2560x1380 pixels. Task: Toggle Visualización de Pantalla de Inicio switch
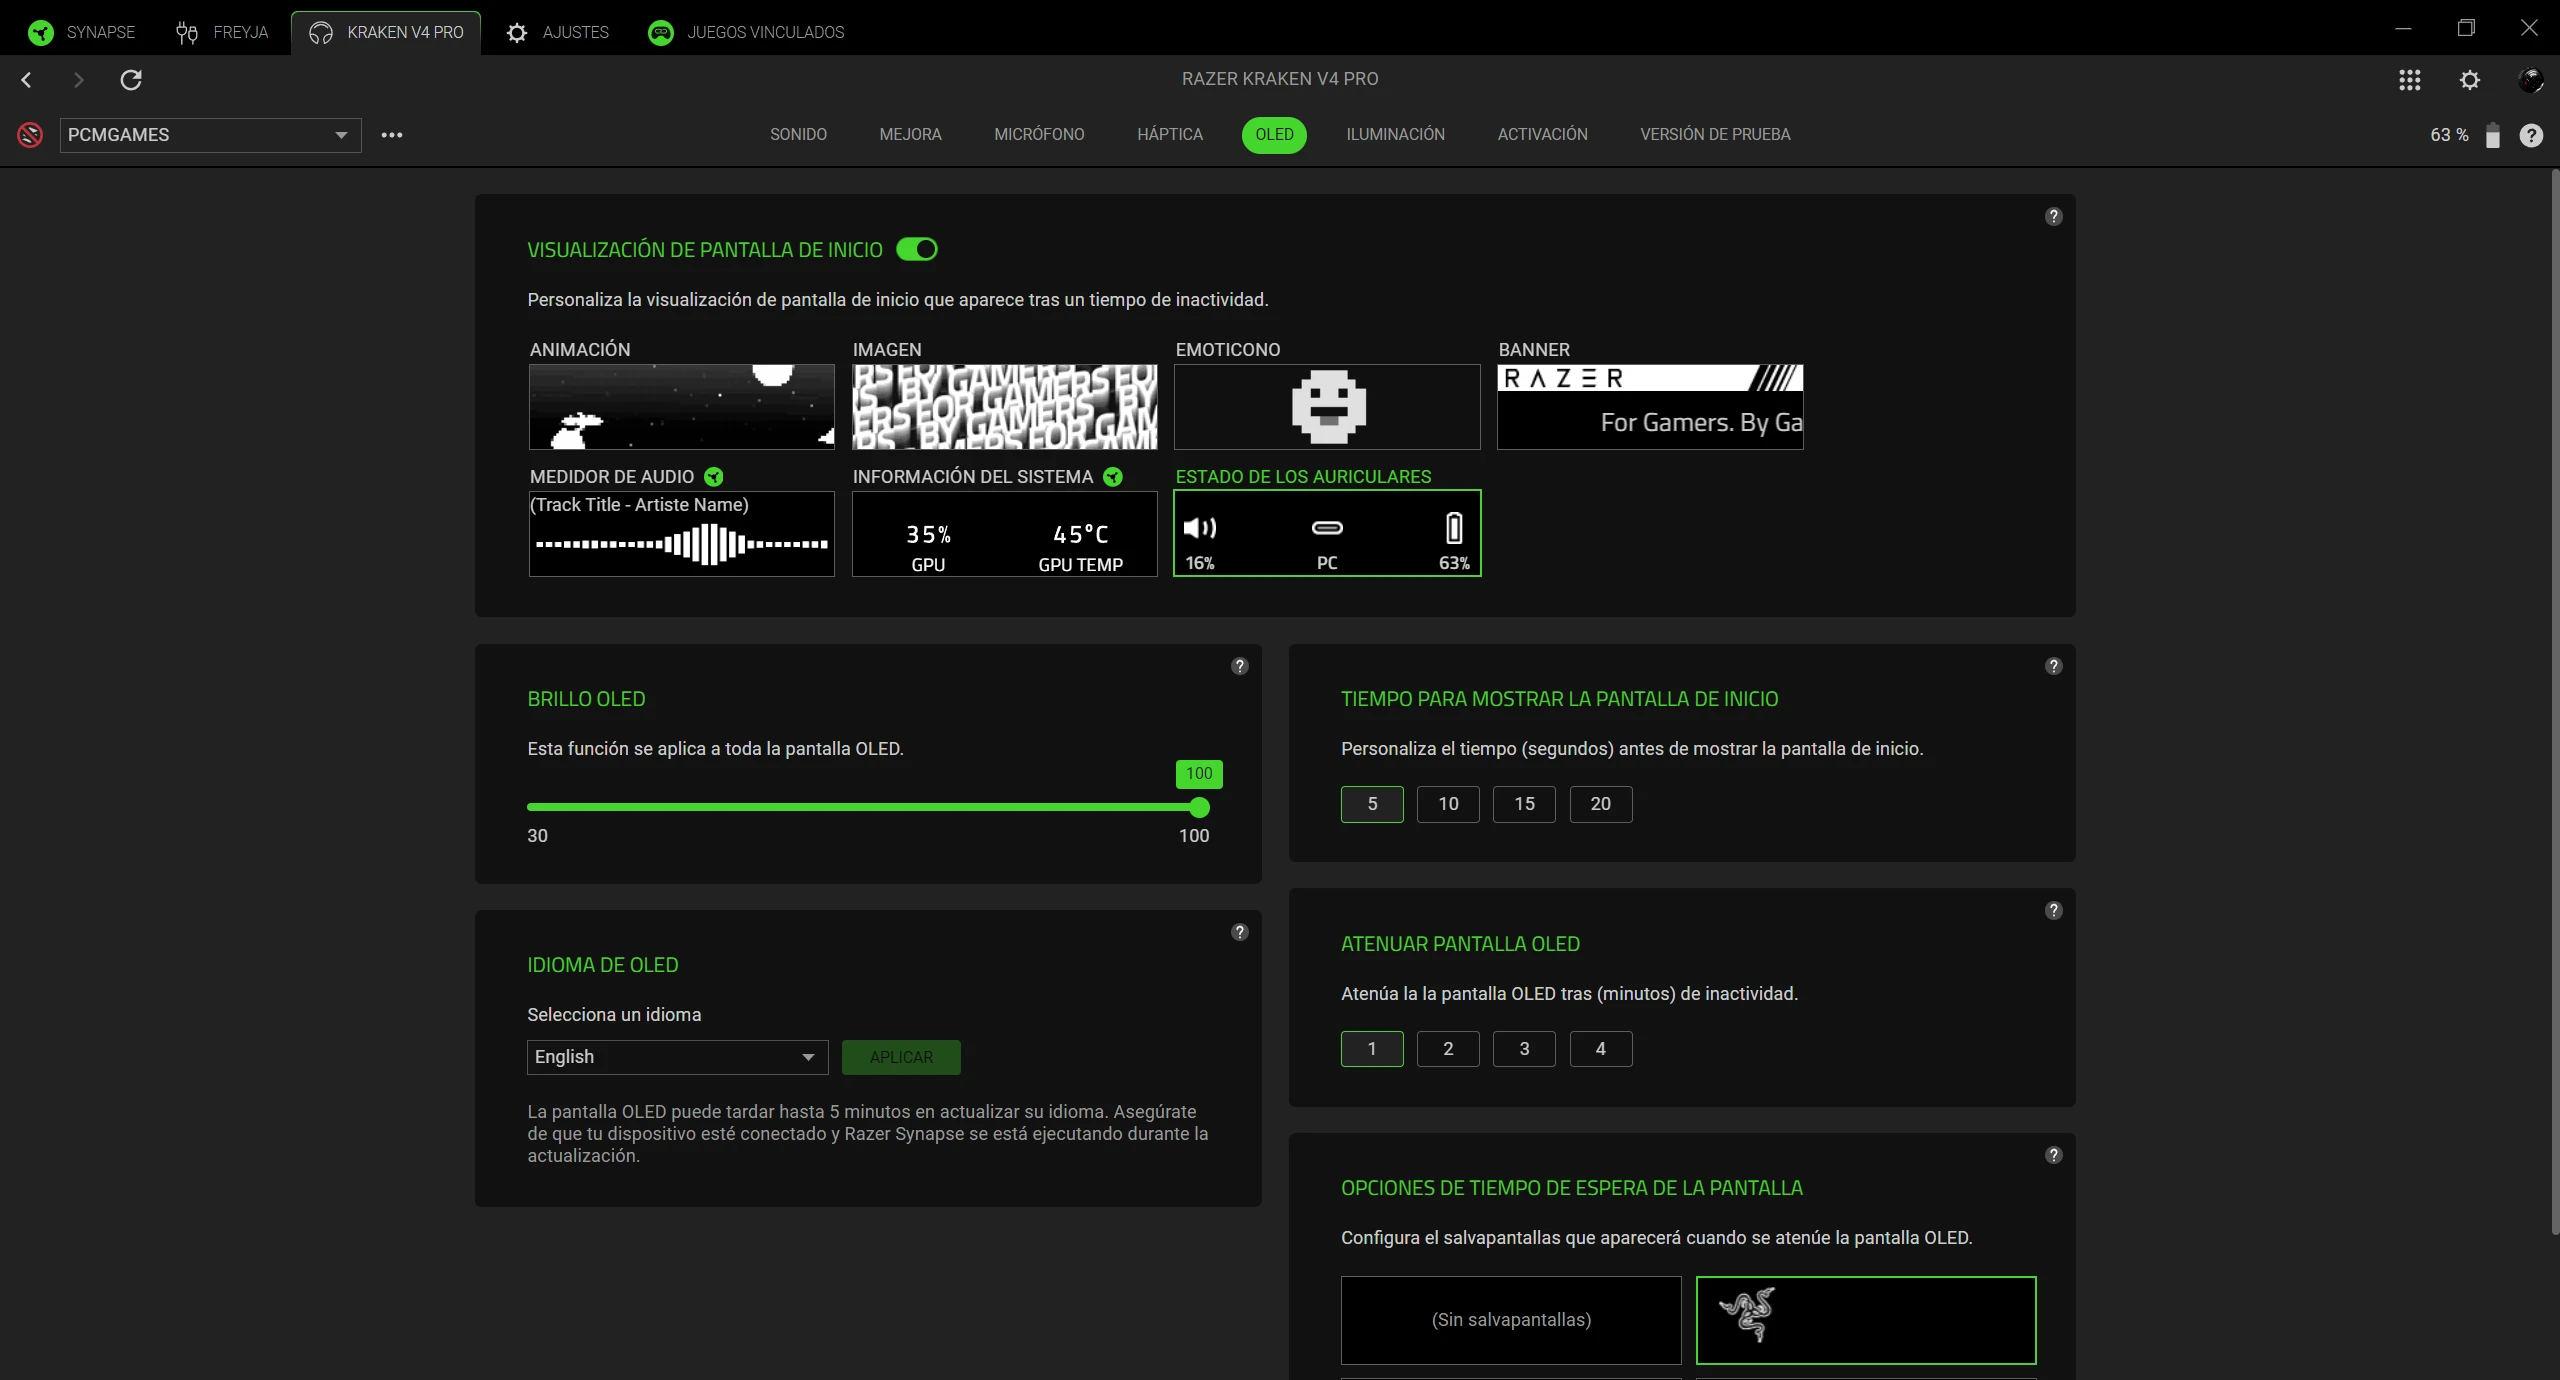click(x=917, y=249)
